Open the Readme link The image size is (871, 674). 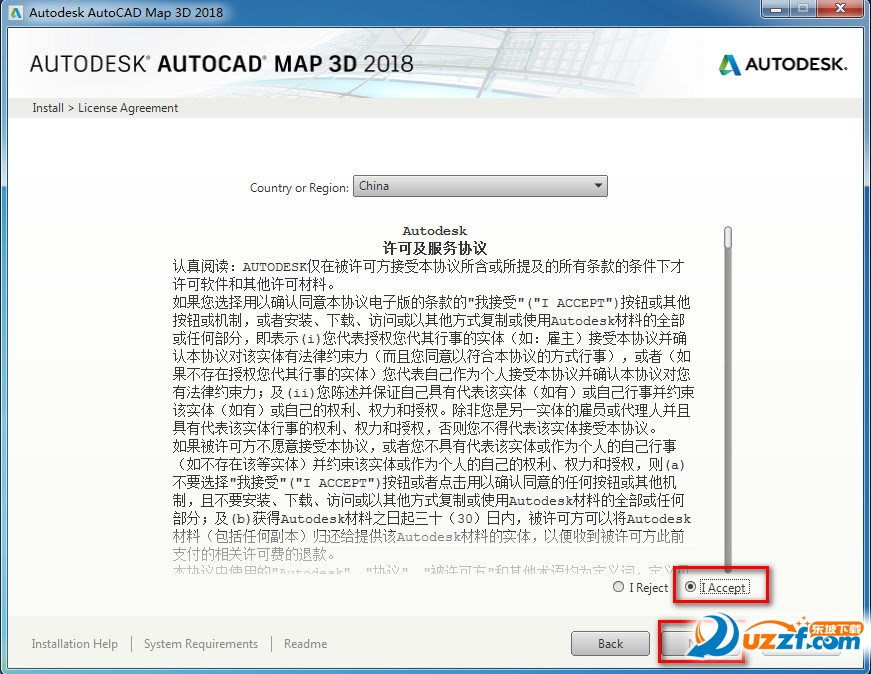tap(306, 643)
